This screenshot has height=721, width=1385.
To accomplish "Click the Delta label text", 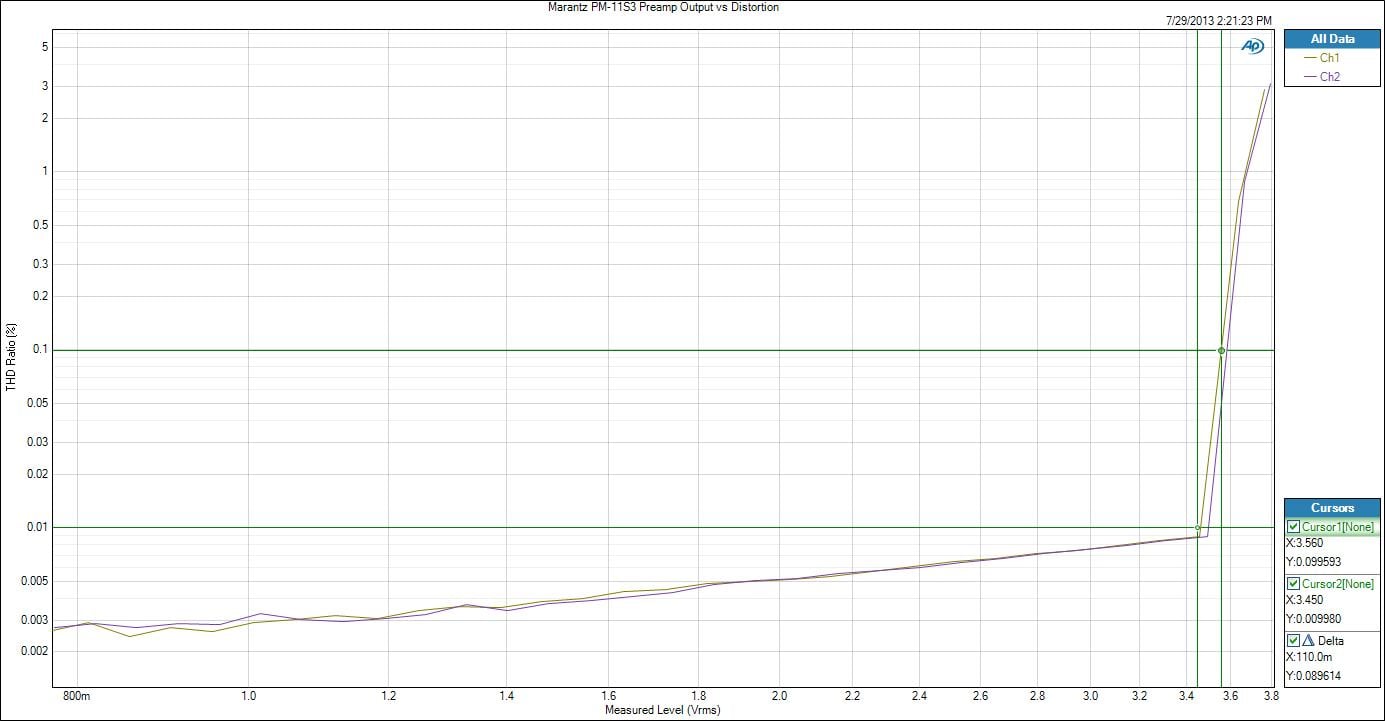I will pyautogui.click(x=1331, y=641).
